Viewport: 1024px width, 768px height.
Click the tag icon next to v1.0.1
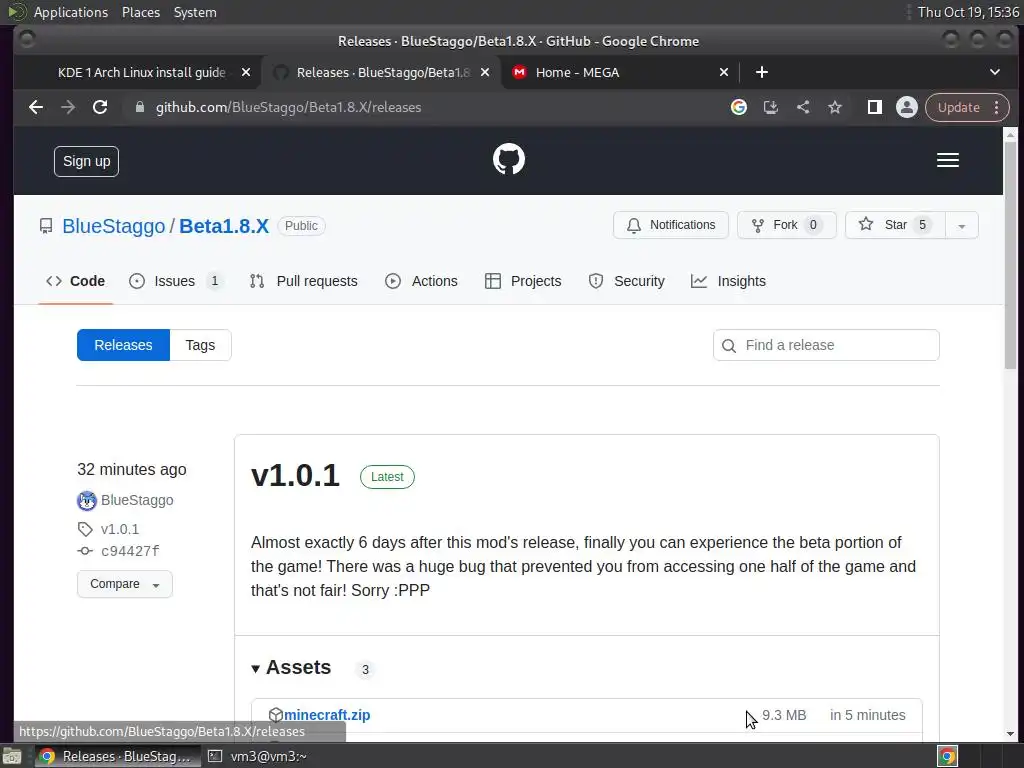tap(85, 529)
